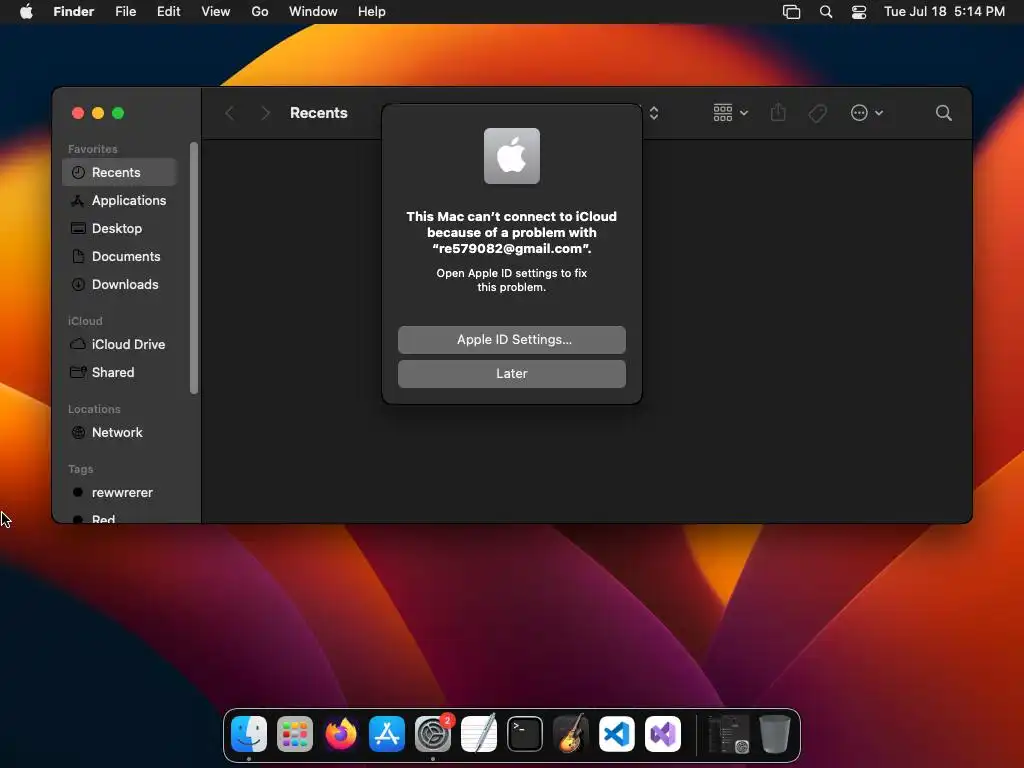Go forward with the toolbar forward chevron
1024x768 pixels.
(265, 113)
